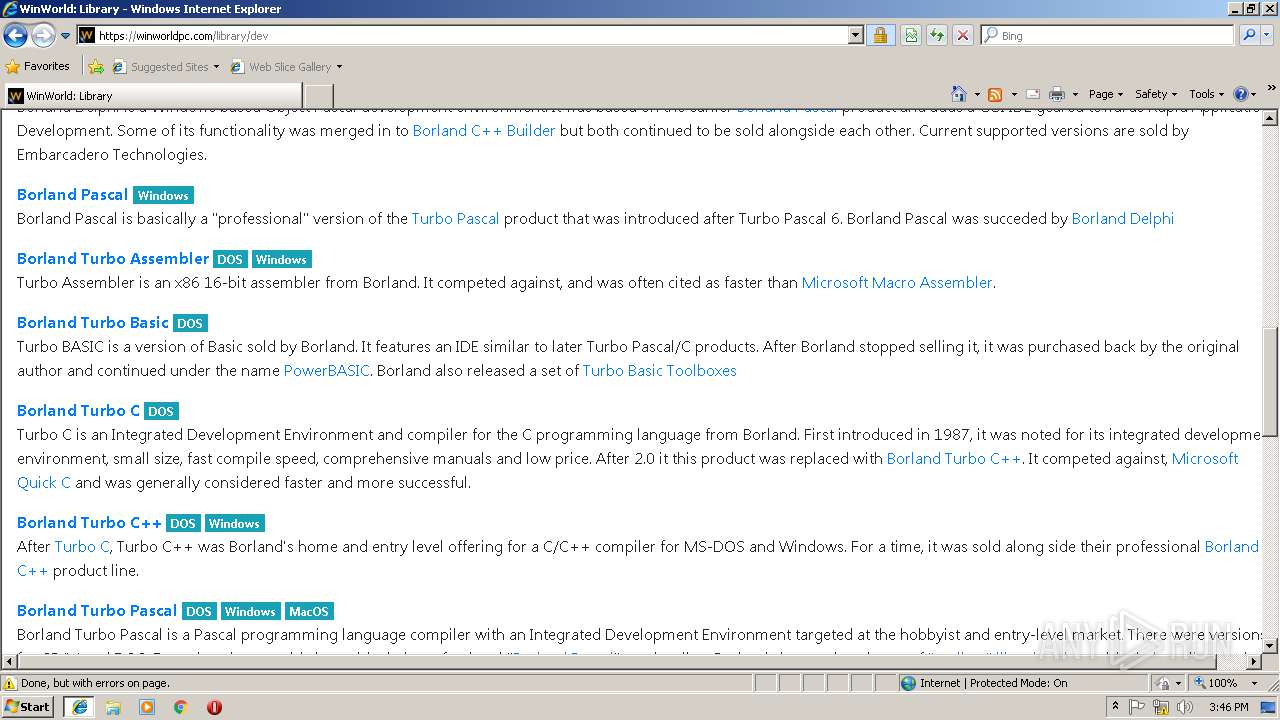Click the Read Mail icon
The image size is (1280, 720).
pos(1033,94)
